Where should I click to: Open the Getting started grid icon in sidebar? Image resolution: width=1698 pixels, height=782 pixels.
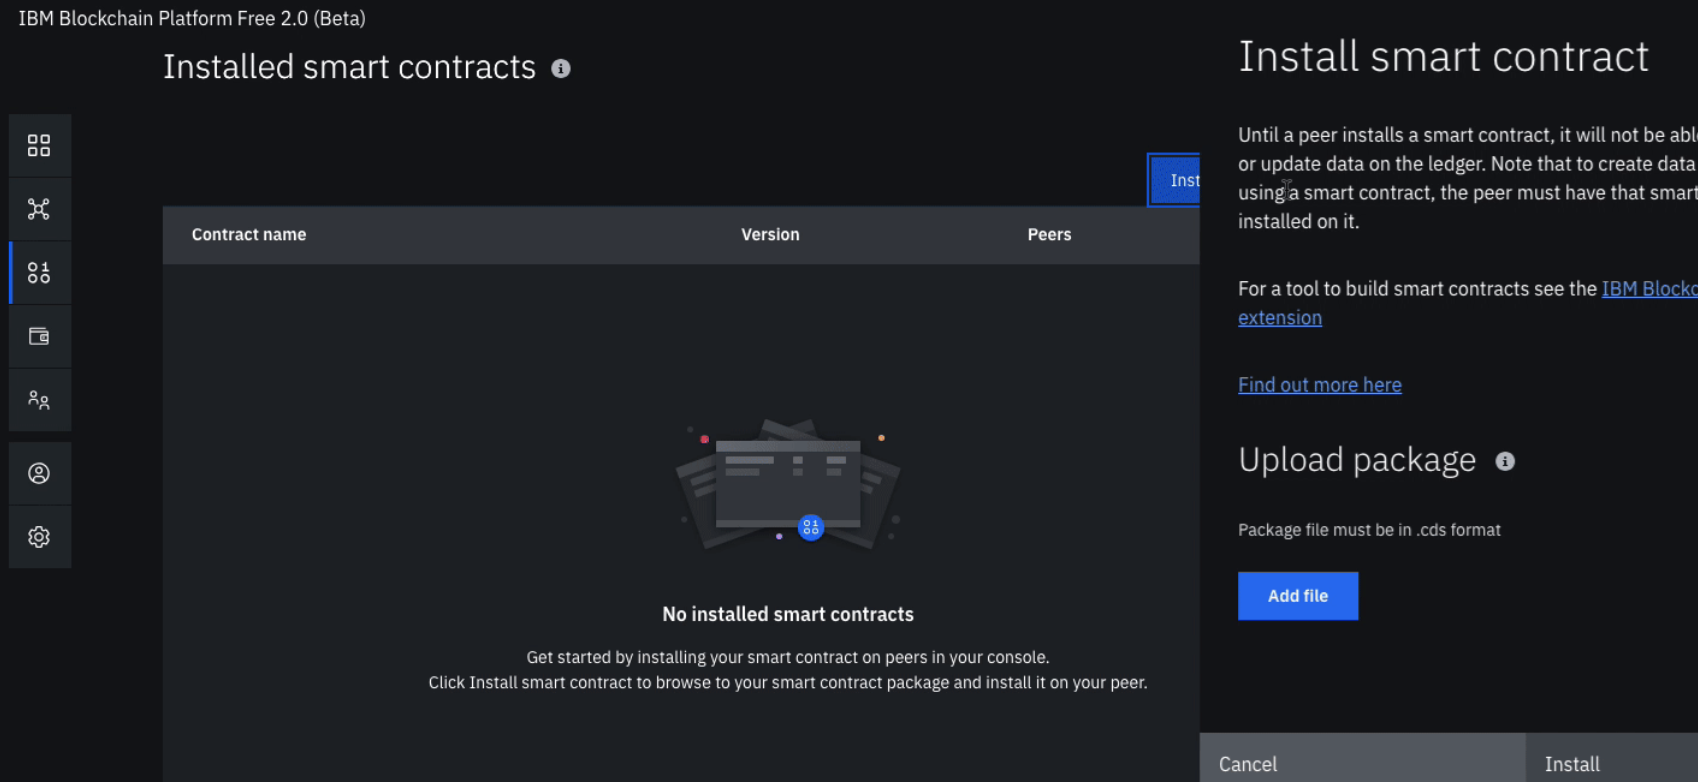tap(39, 146)
